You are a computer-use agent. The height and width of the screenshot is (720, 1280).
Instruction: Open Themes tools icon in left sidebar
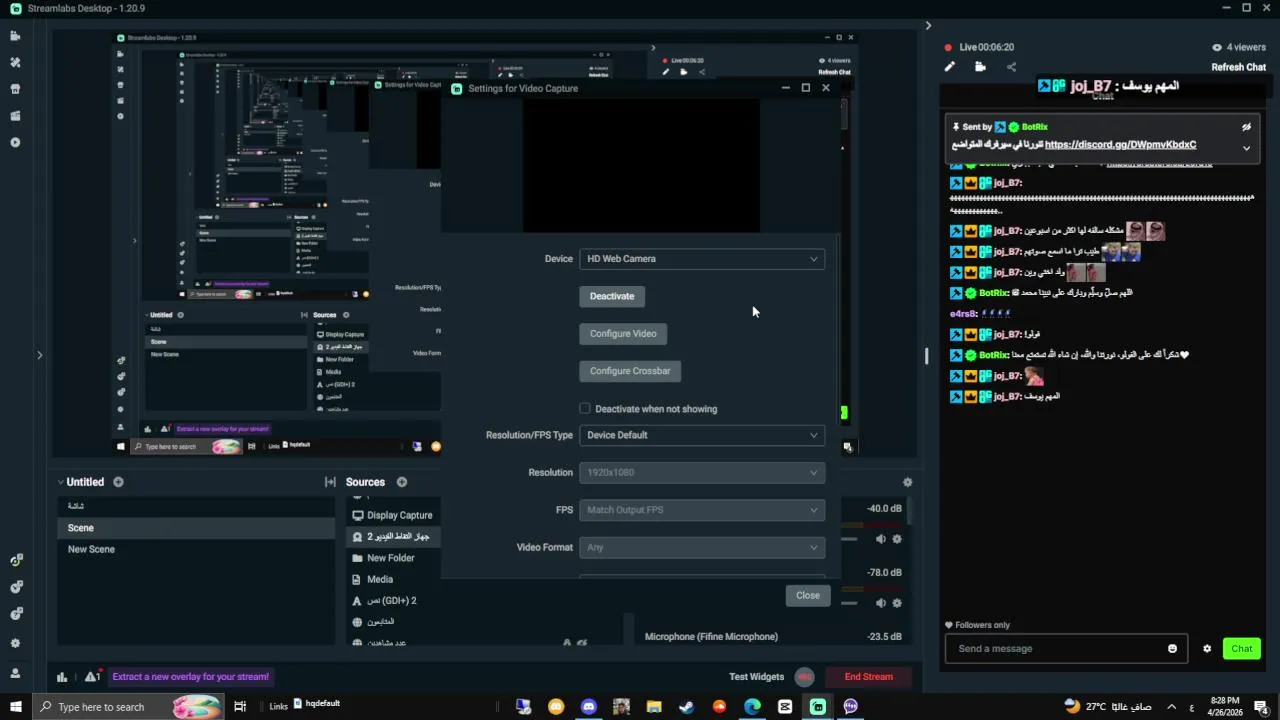pyautogui.click(x=15, y=62)
